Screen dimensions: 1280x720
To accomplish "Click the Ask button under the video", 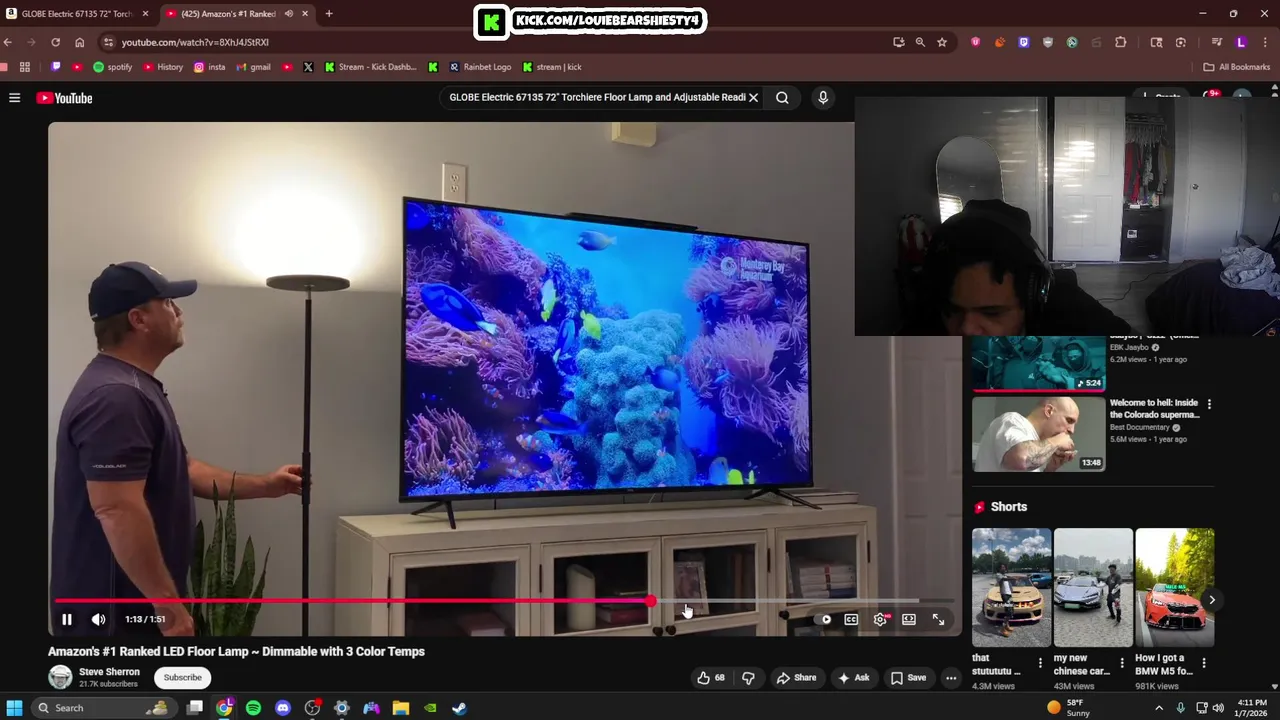I will pos(853,678).
